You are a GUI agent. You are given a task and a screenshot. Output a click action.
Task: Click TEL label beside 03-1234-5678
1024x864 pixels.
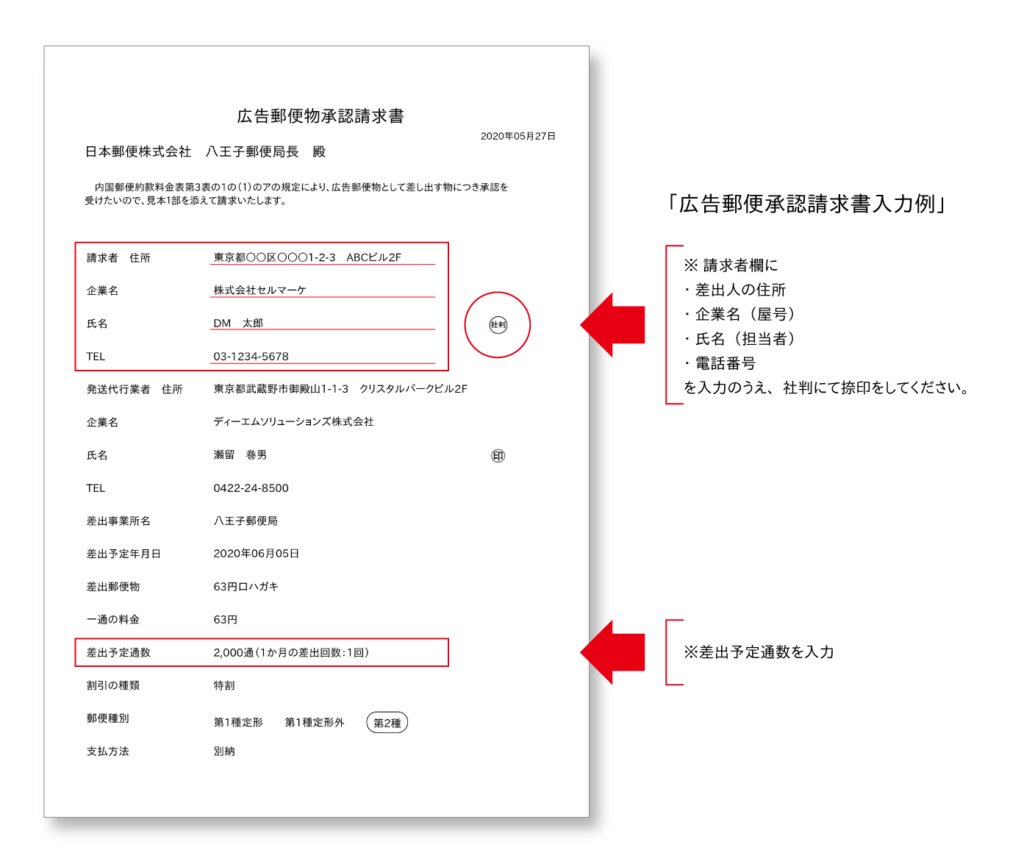pos(95,357)
